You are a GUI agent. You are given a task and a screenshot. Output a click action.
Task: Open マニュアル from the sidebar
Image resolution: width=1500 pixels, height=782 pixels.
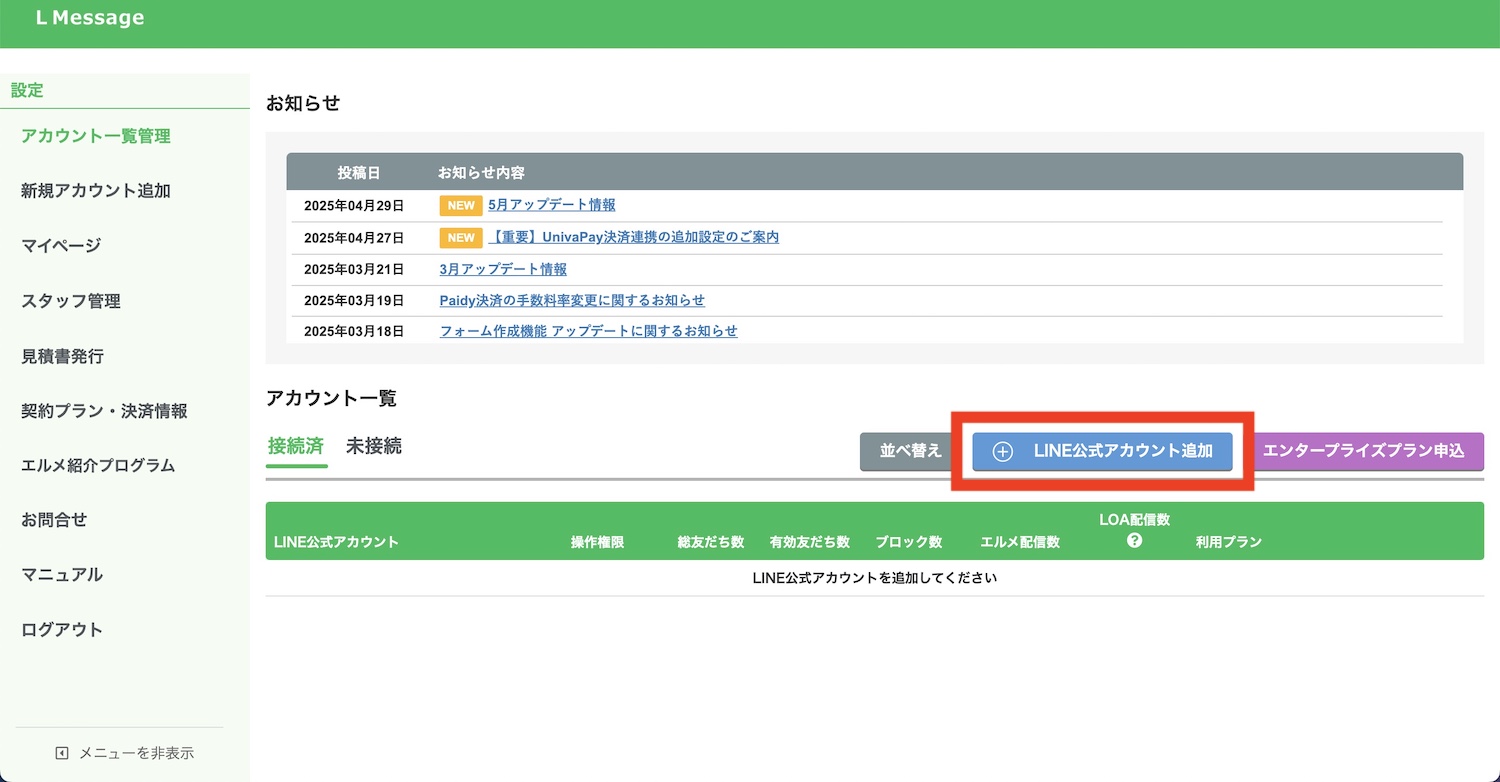click(x=62, y=575)
